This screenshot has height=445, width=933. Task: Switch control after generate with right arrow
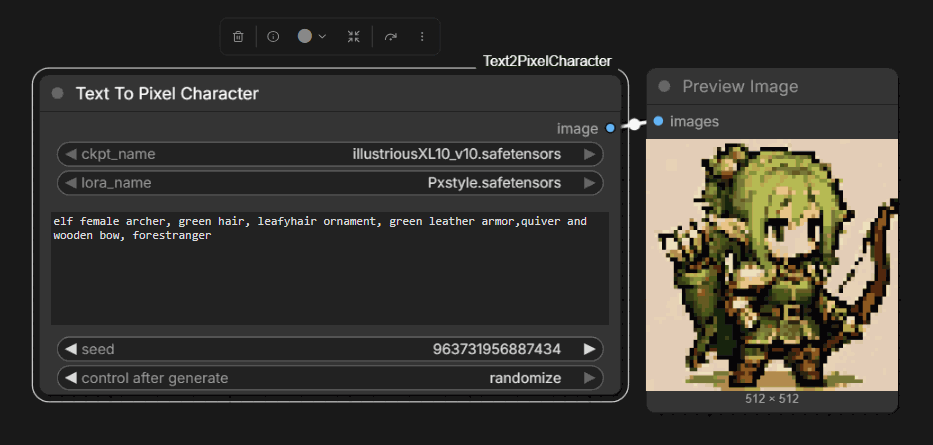(589, 378)
